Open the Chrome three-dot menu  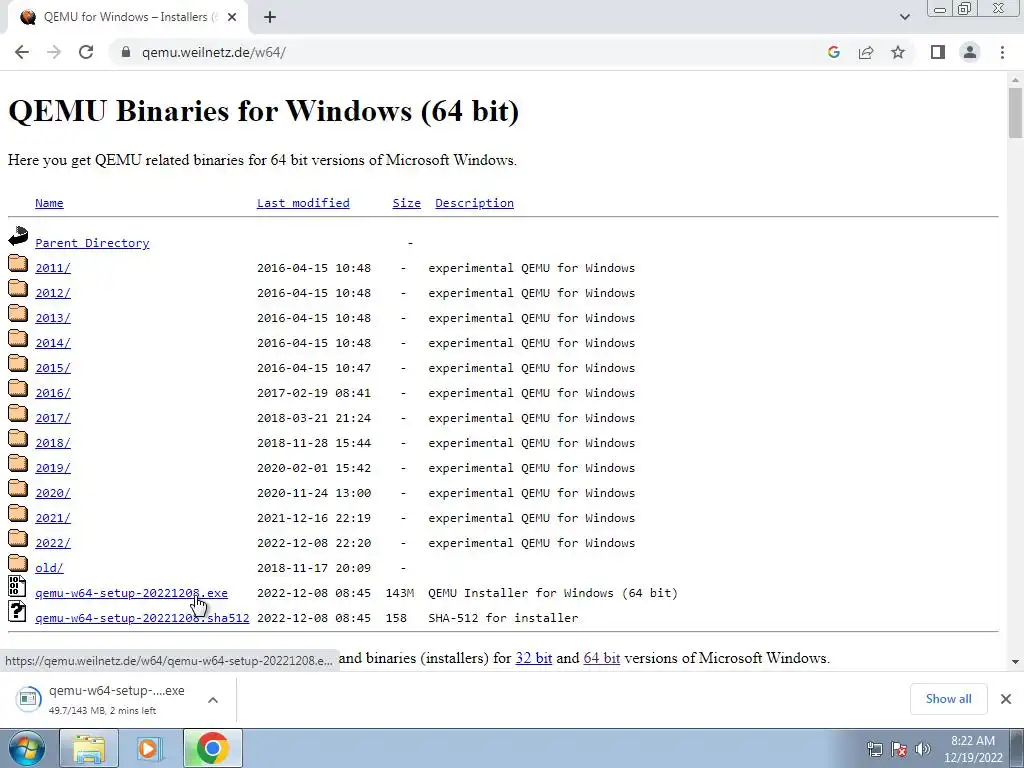click(x=1002, y=52)
